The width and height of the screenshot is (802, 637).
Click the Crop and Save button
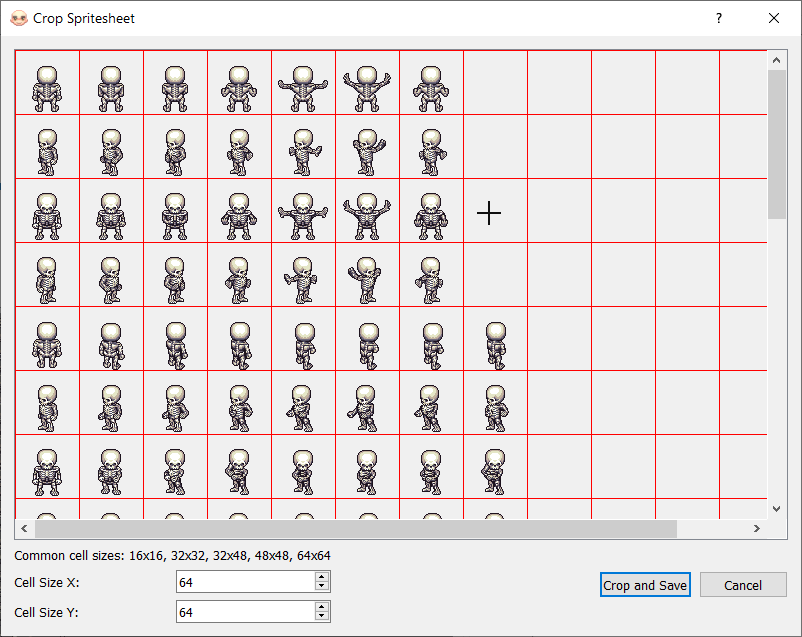[645, 585]
